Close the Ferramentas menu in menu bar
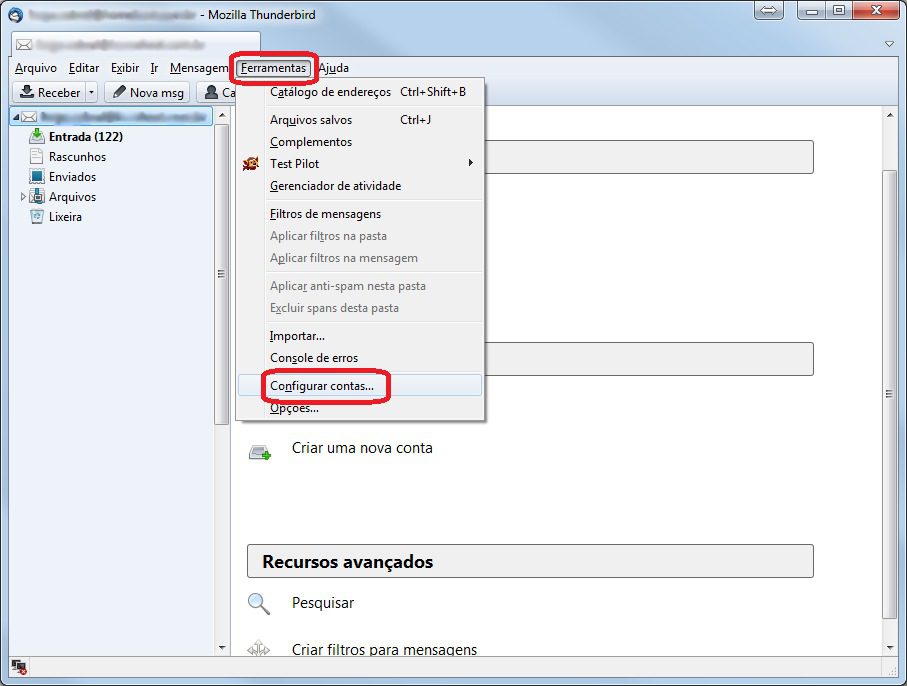 click(x=273, y=68)
